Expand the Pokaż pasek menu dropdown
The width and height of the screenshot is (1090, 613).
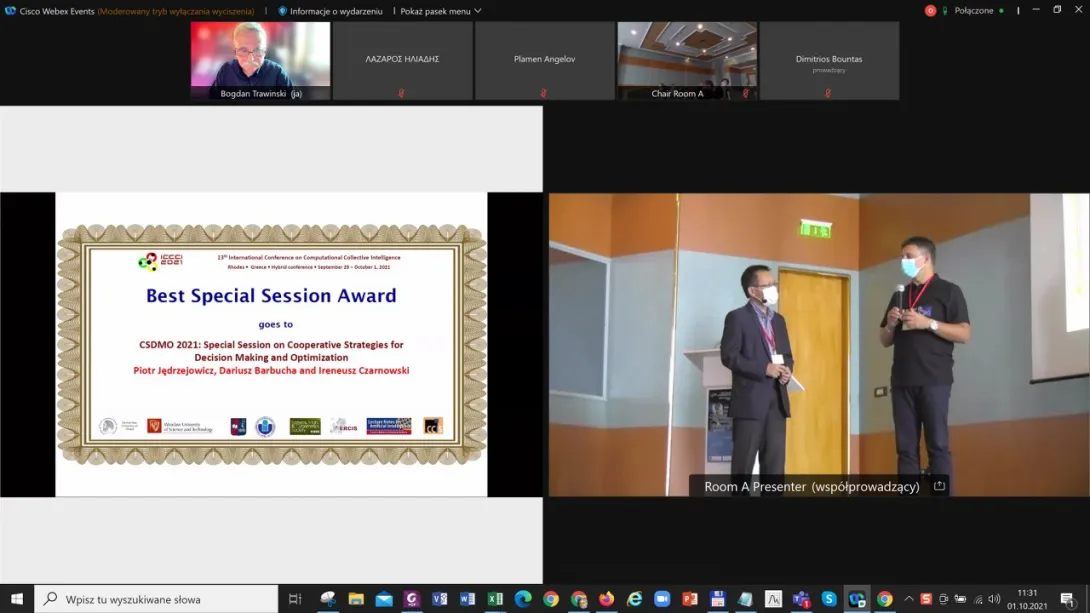[x=440, y=11]
